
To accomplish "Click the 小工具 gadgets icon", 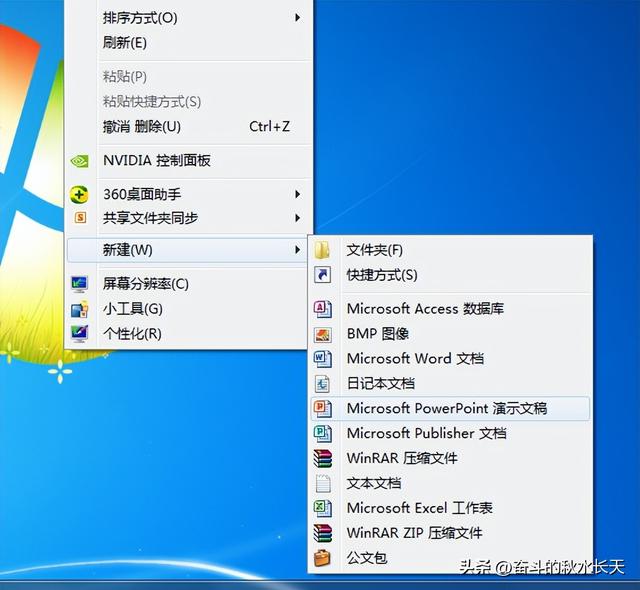I will (79, 309).
